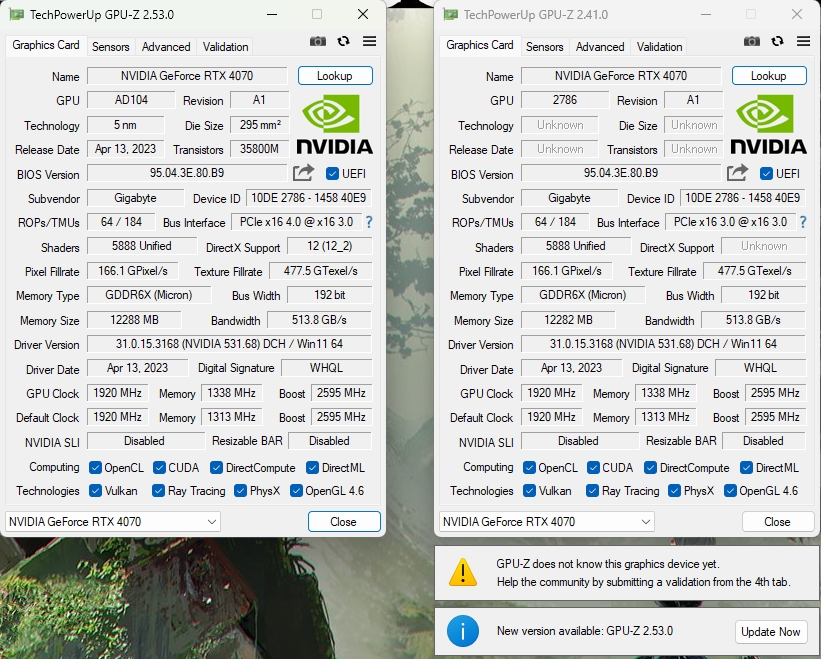The height and width of the screenshot is (659, 821).
Task: Open GPU selector dropdown in GPU-Z 2.41.0
Action: click(547, 521)
